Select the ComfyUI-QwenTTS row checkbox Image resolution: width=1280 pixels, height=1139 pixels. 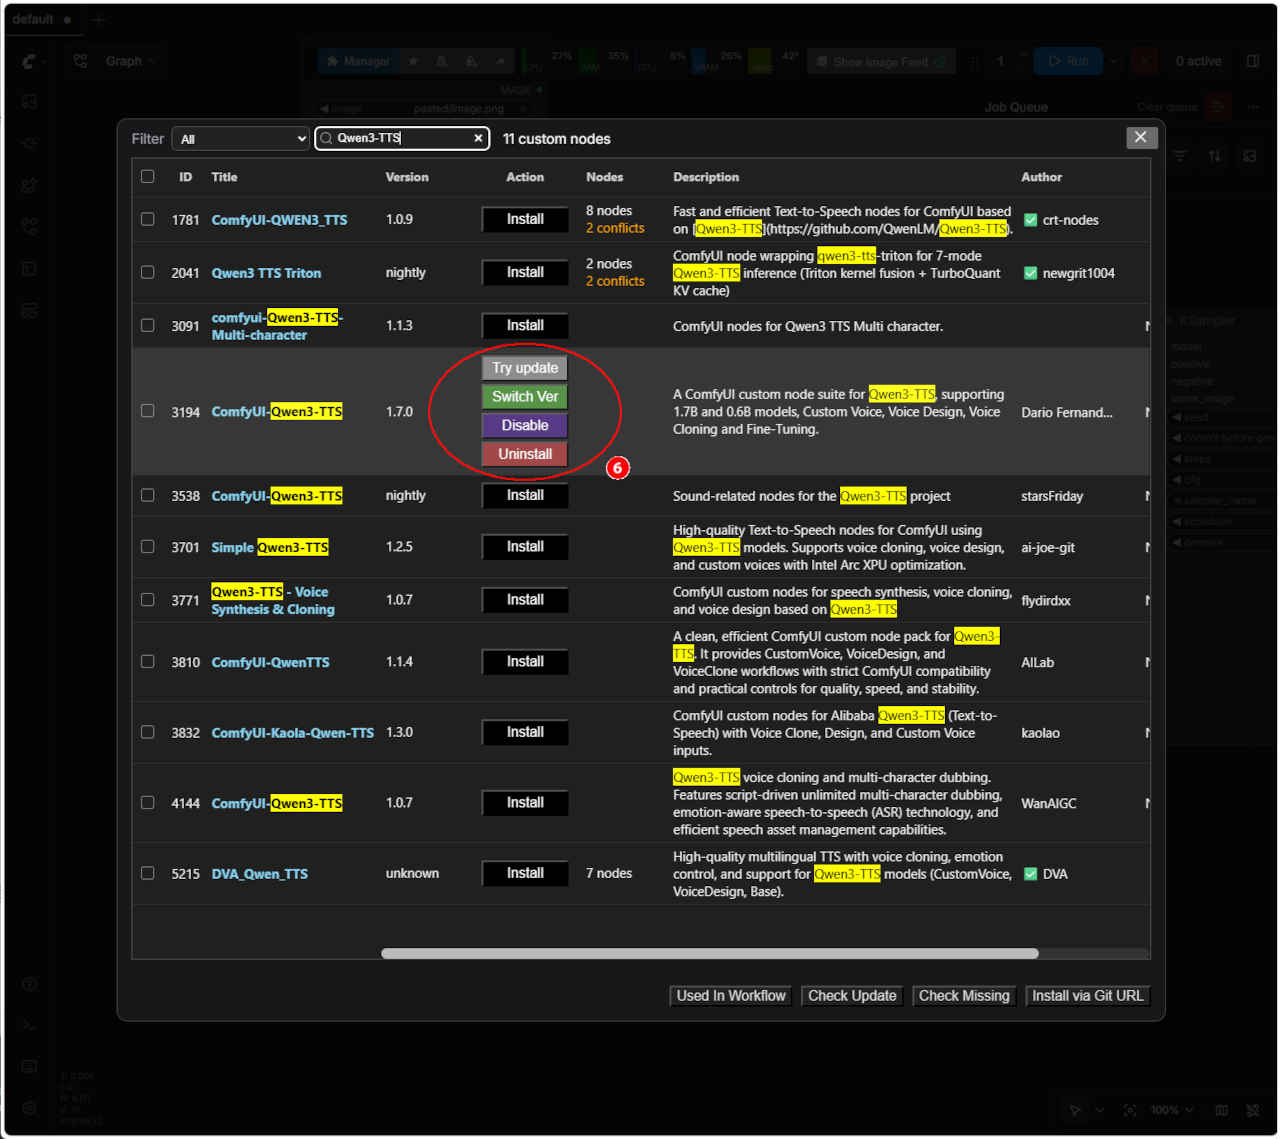pos(148,661)
